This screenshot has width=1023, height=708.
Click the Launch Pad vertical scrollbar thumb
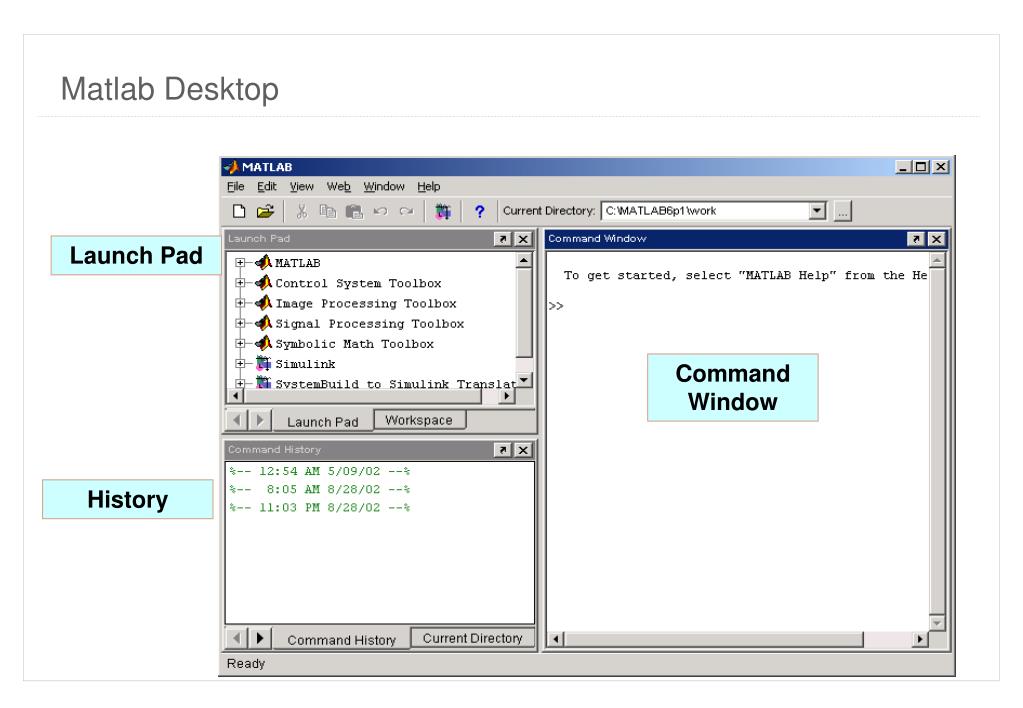coord(524,313)
